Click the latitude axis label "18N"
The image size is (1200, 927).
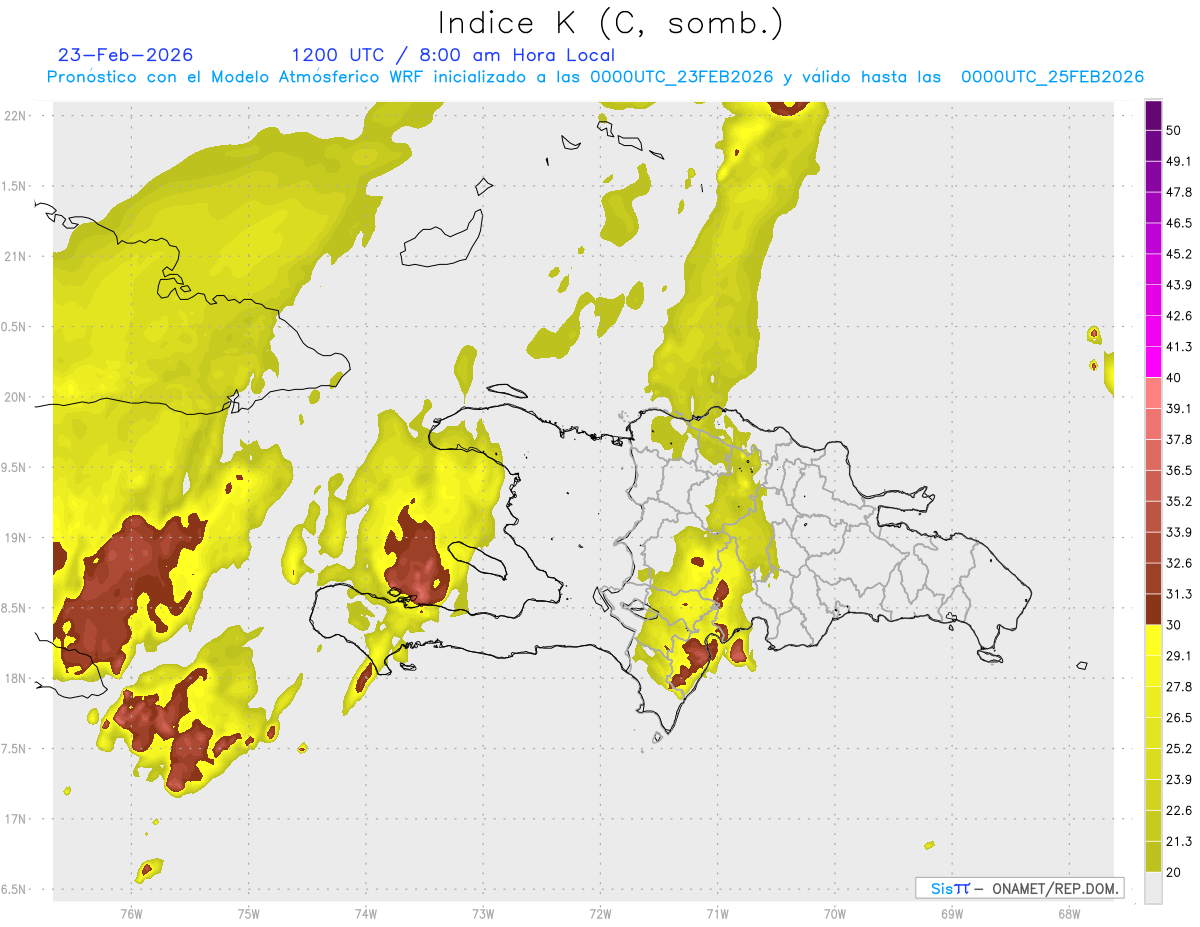point(14,679)
